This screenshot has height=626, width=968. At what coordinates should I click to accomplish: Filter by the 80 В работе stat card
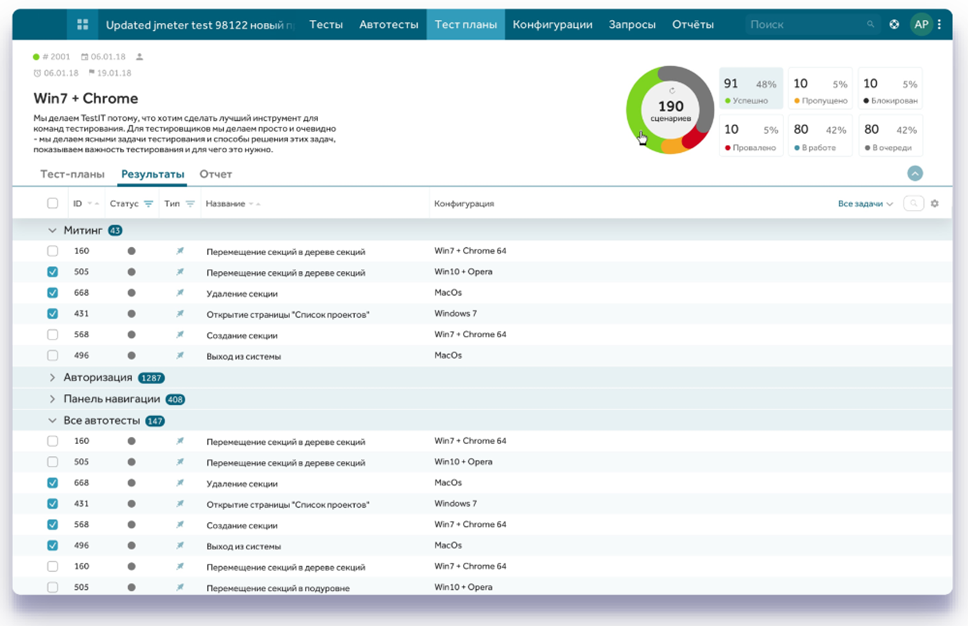(820, 135)
